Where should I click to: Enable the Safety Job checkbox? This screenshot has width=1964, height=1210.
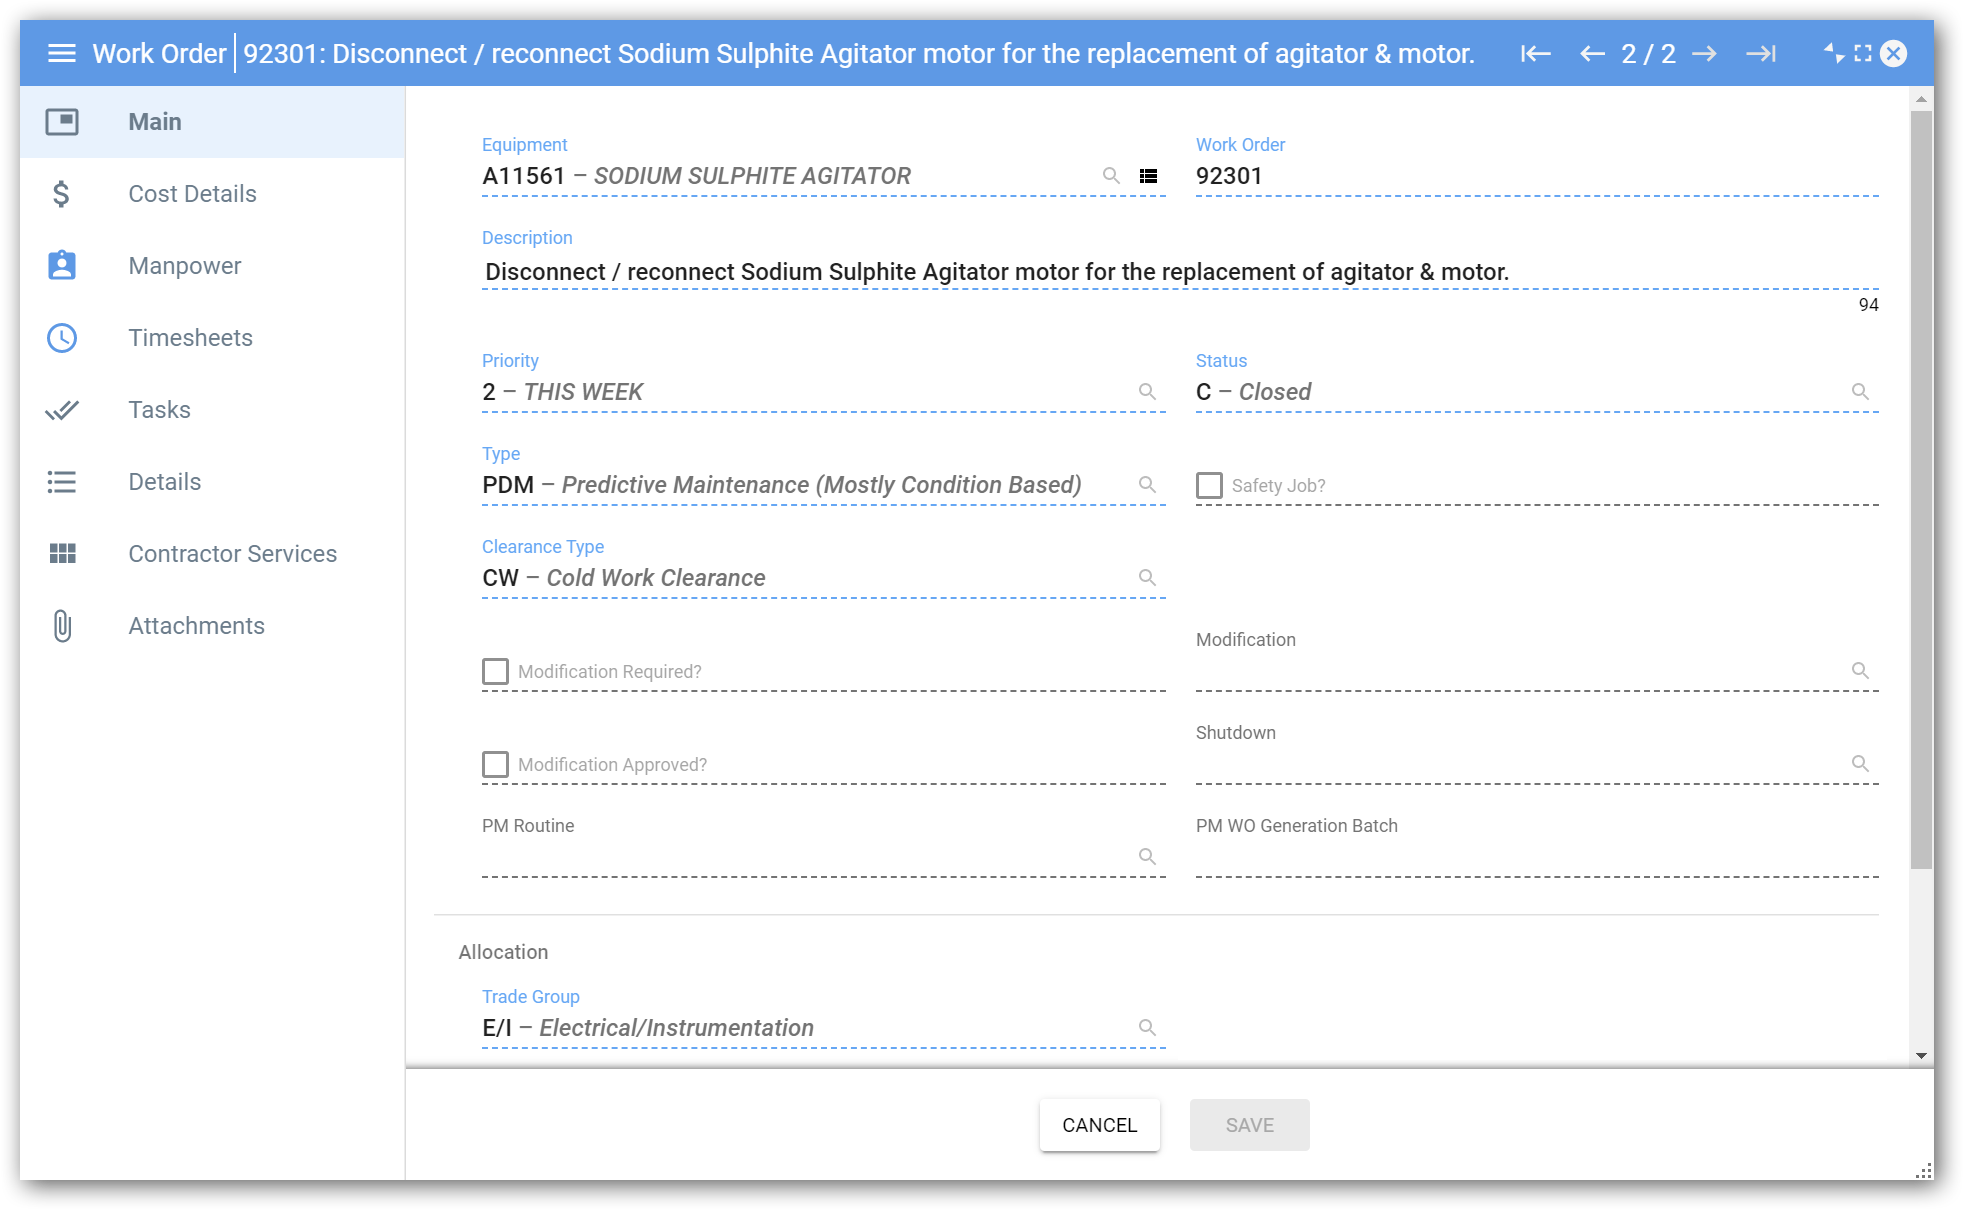coord(1209,485)
